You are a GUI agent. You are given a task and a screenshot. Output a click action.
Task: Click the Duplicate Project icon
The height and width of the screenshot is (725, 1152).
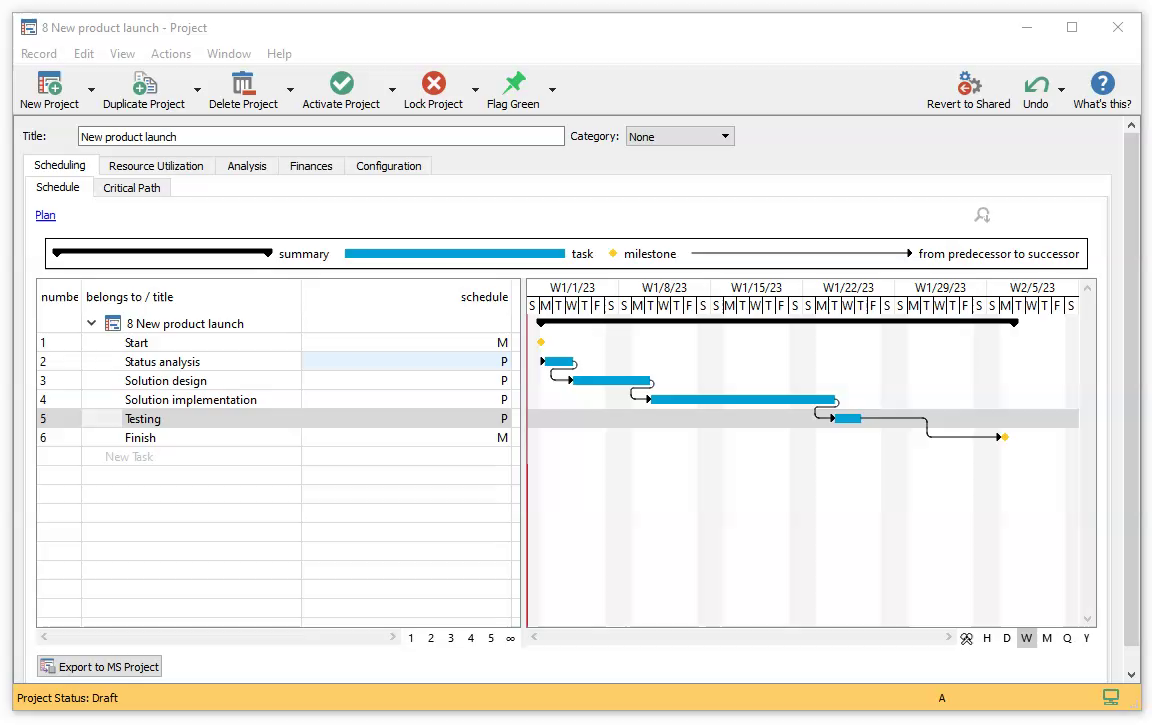(144, 83)
